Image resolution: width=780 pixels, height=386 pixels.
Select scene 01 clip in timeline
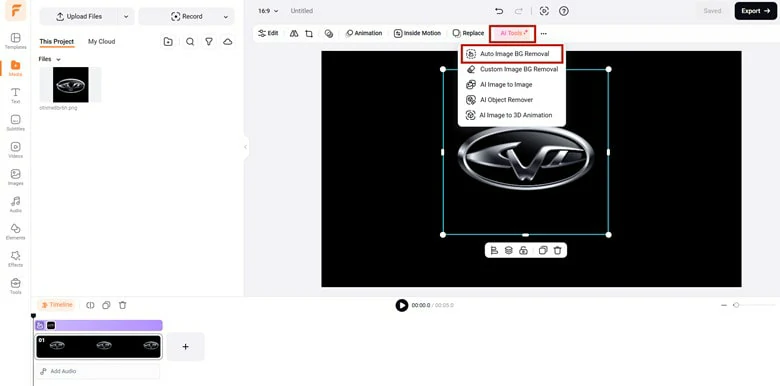tap(98, 347)
